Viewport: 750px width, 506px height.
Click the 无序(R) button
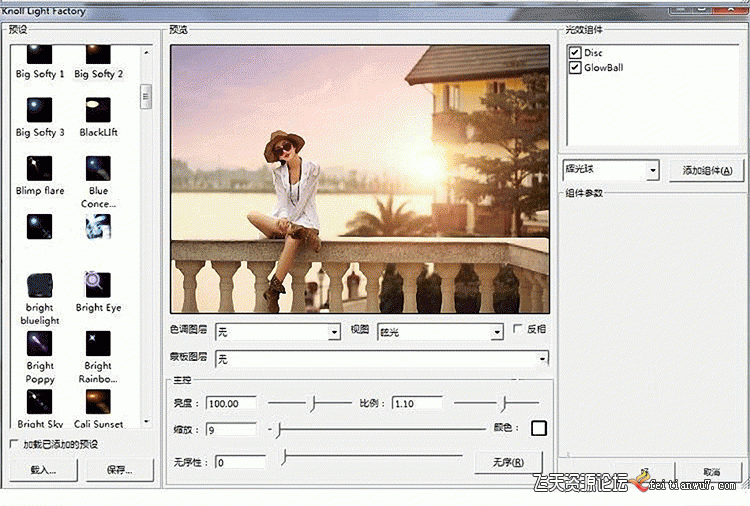coord(508,462)
